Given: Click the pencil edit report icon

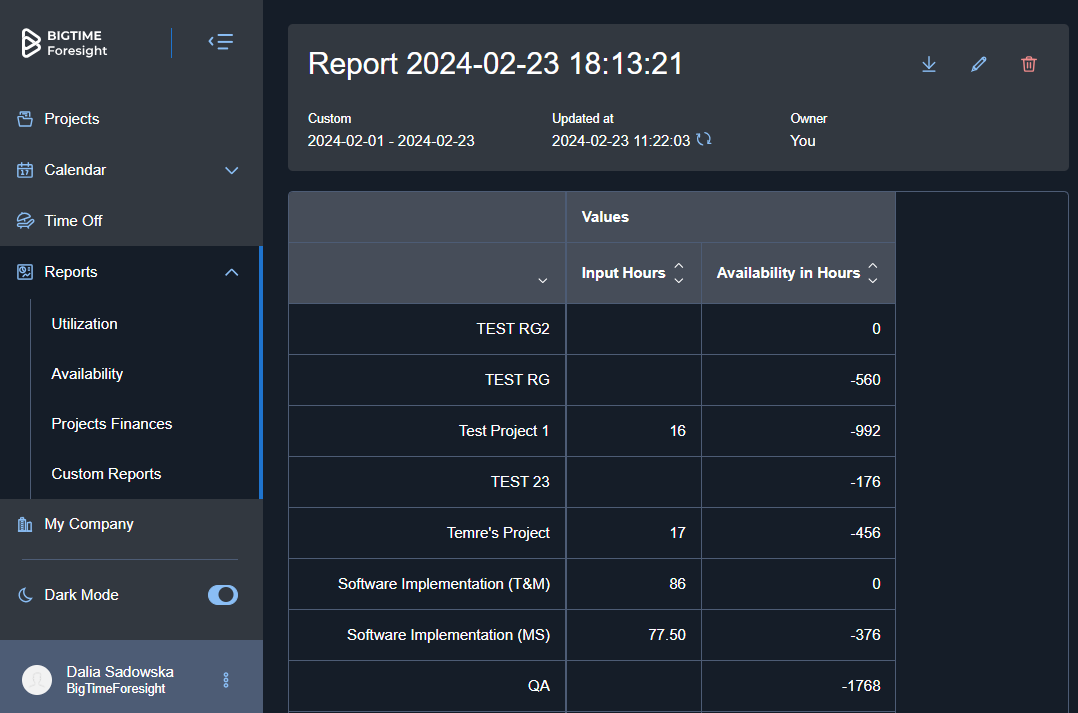Looking at the screenshot, I should 979,64.
